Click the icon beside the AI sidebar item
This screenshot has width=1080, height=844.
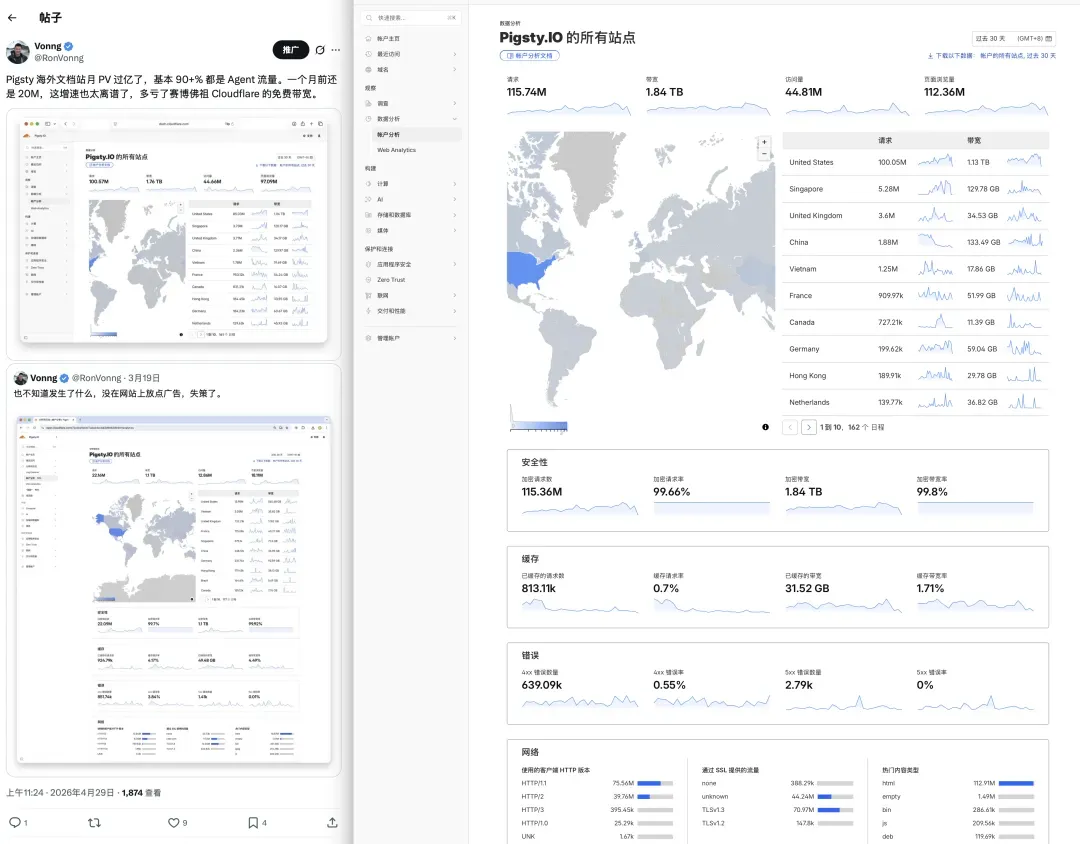coord(368,199)
